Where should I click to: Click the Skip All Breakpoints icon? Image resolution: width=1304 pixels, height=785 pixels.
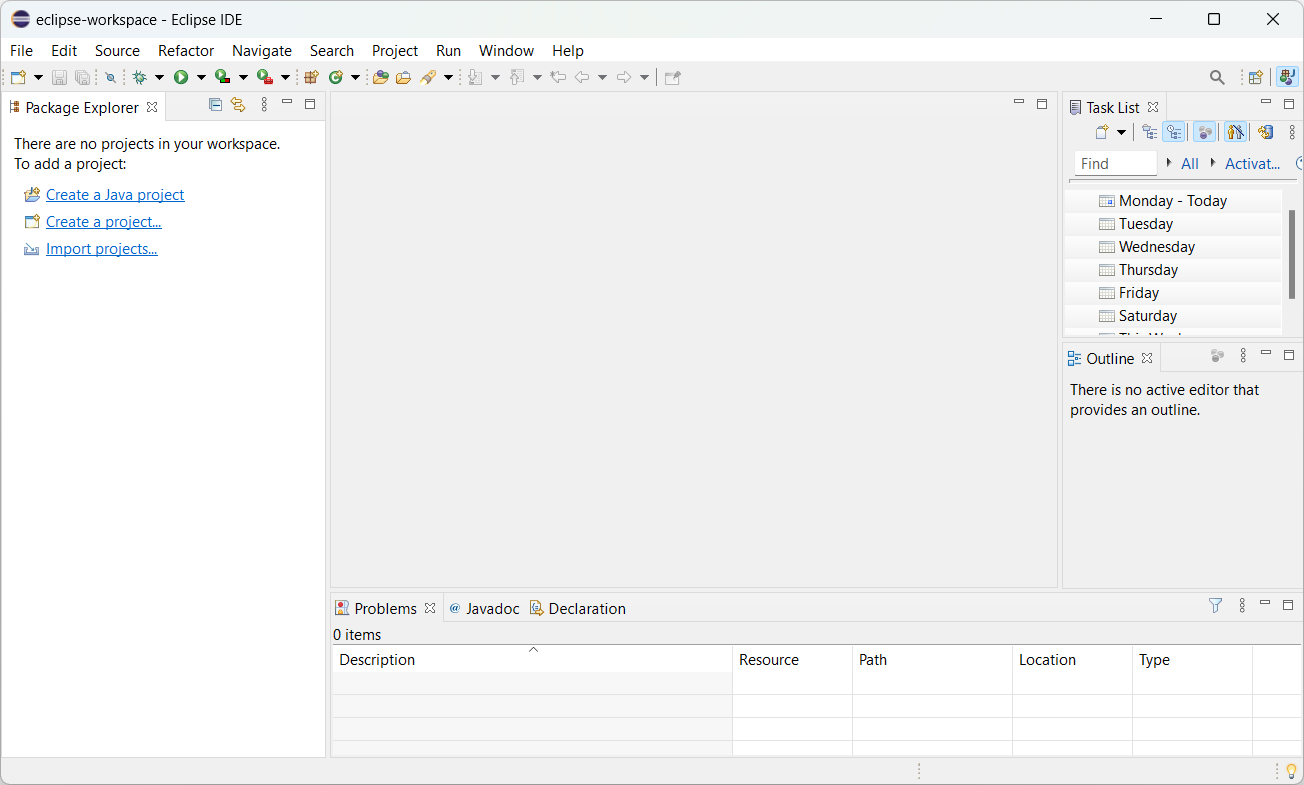(x=110, y=77)
